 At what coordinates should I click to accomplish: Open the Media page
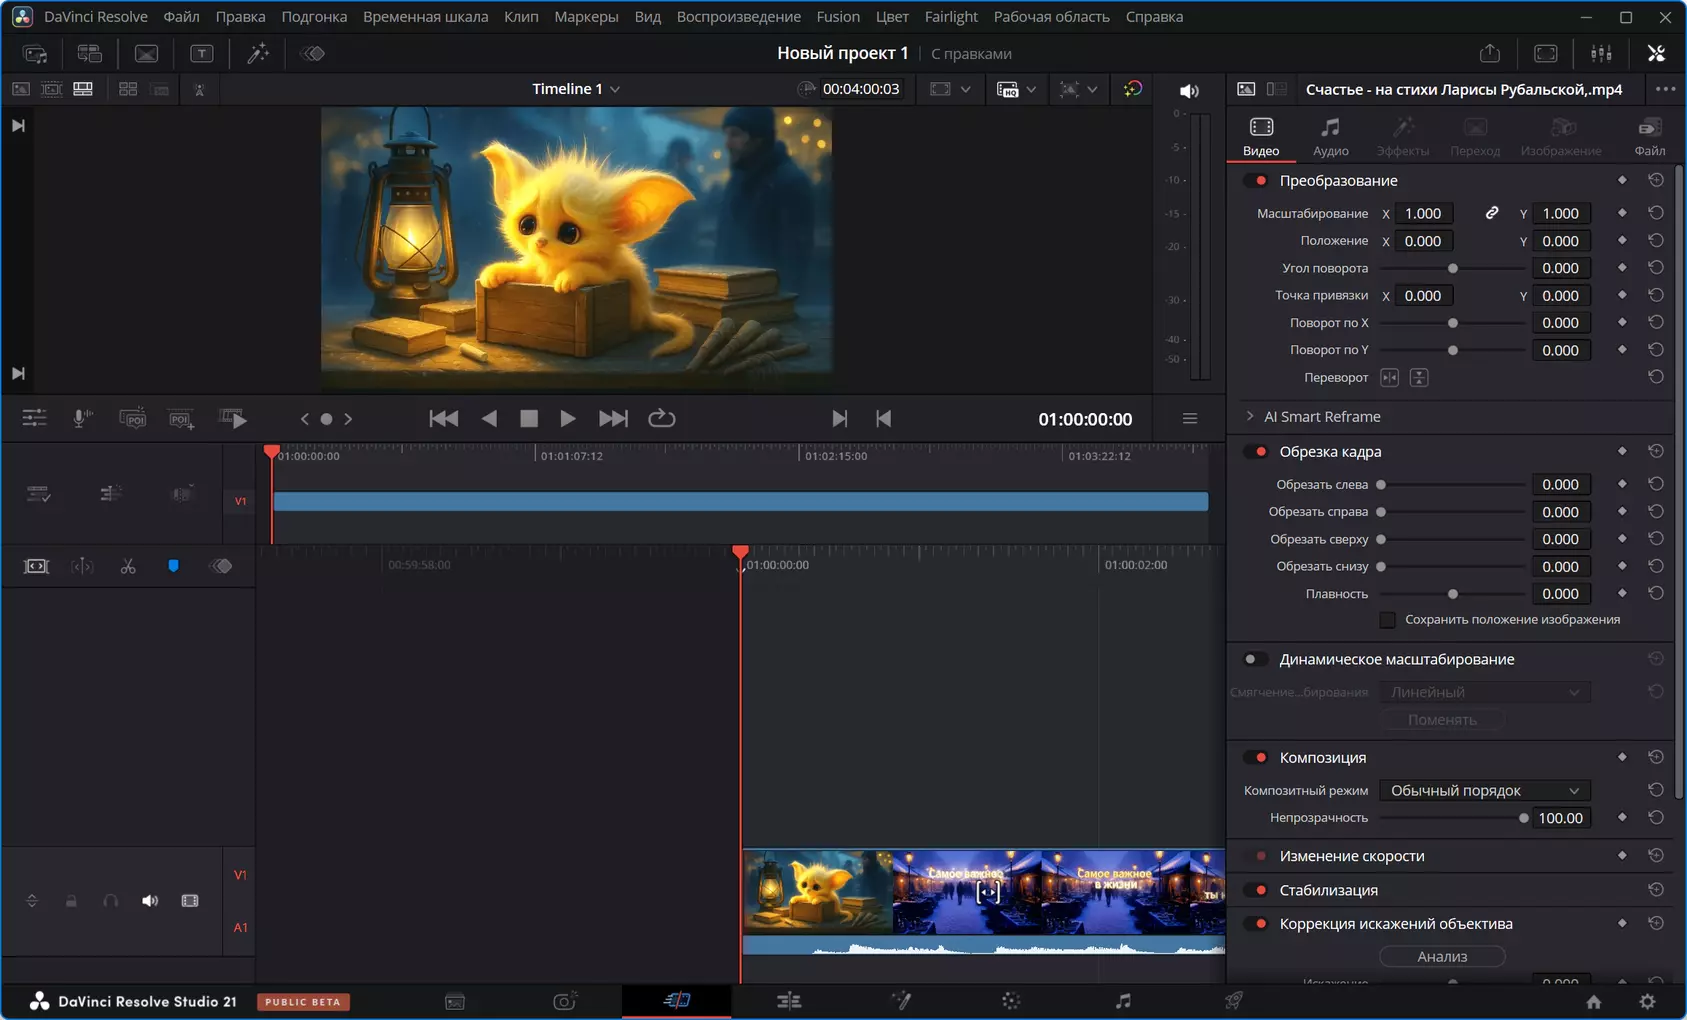pos(455,1000)
